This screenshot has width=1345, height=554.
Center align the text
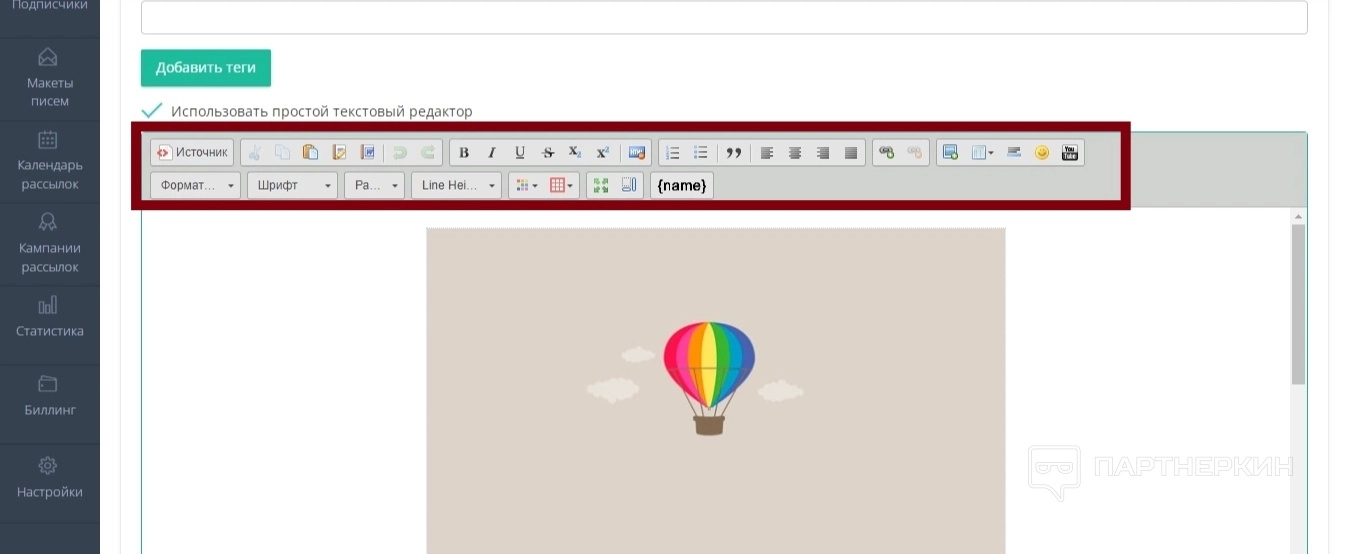coord(795,153)
